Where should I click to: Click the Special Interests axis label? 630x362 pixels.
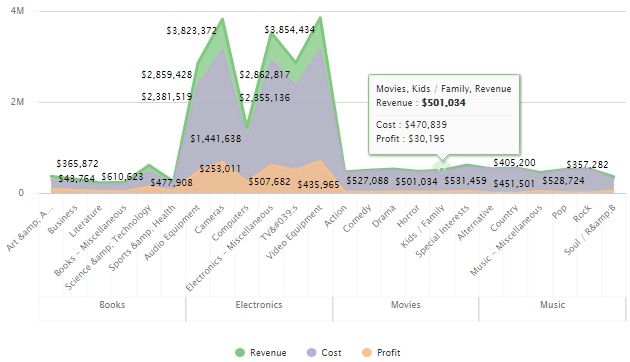[x=442, y=231]
